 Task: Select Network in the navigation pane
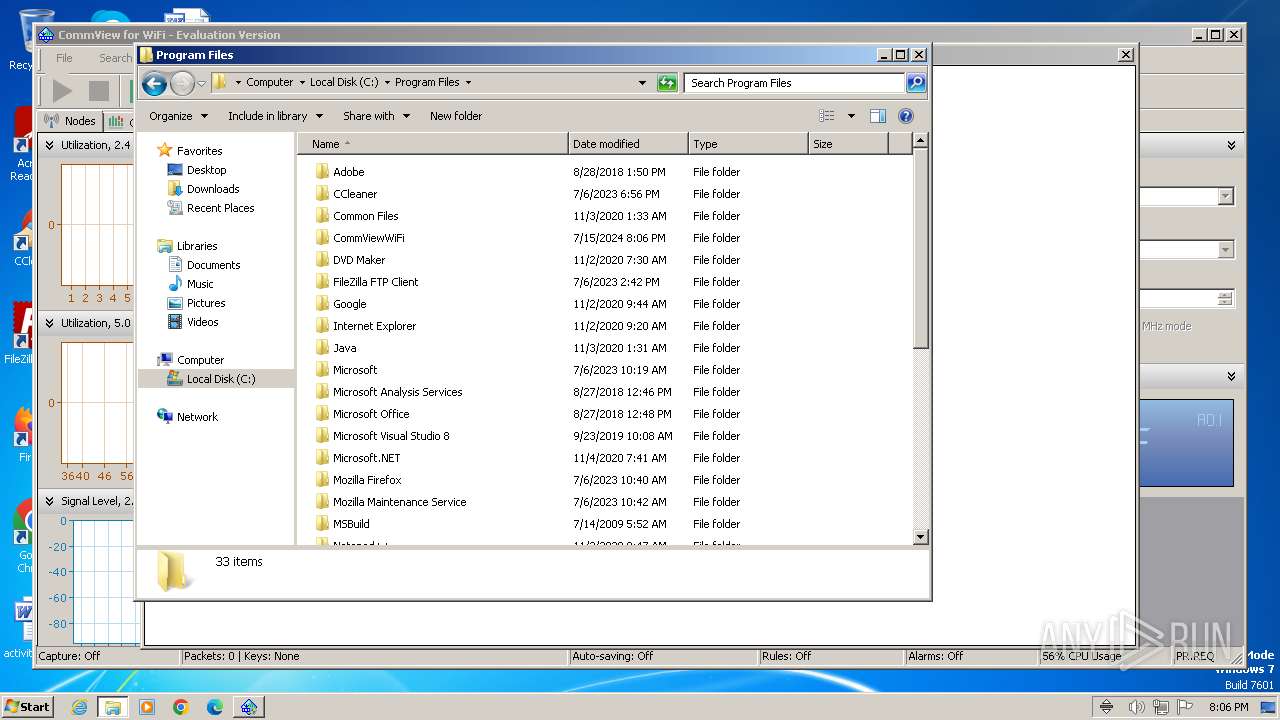pyautogui.click(x=197, y=417)
